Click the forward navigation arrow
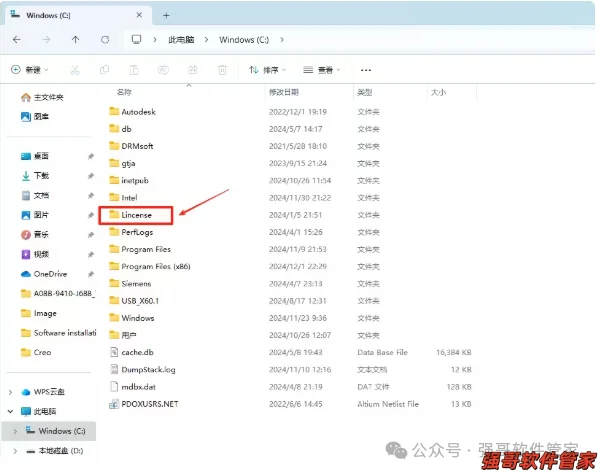Viewport: 598px width, 474px height. coord(46,40)
